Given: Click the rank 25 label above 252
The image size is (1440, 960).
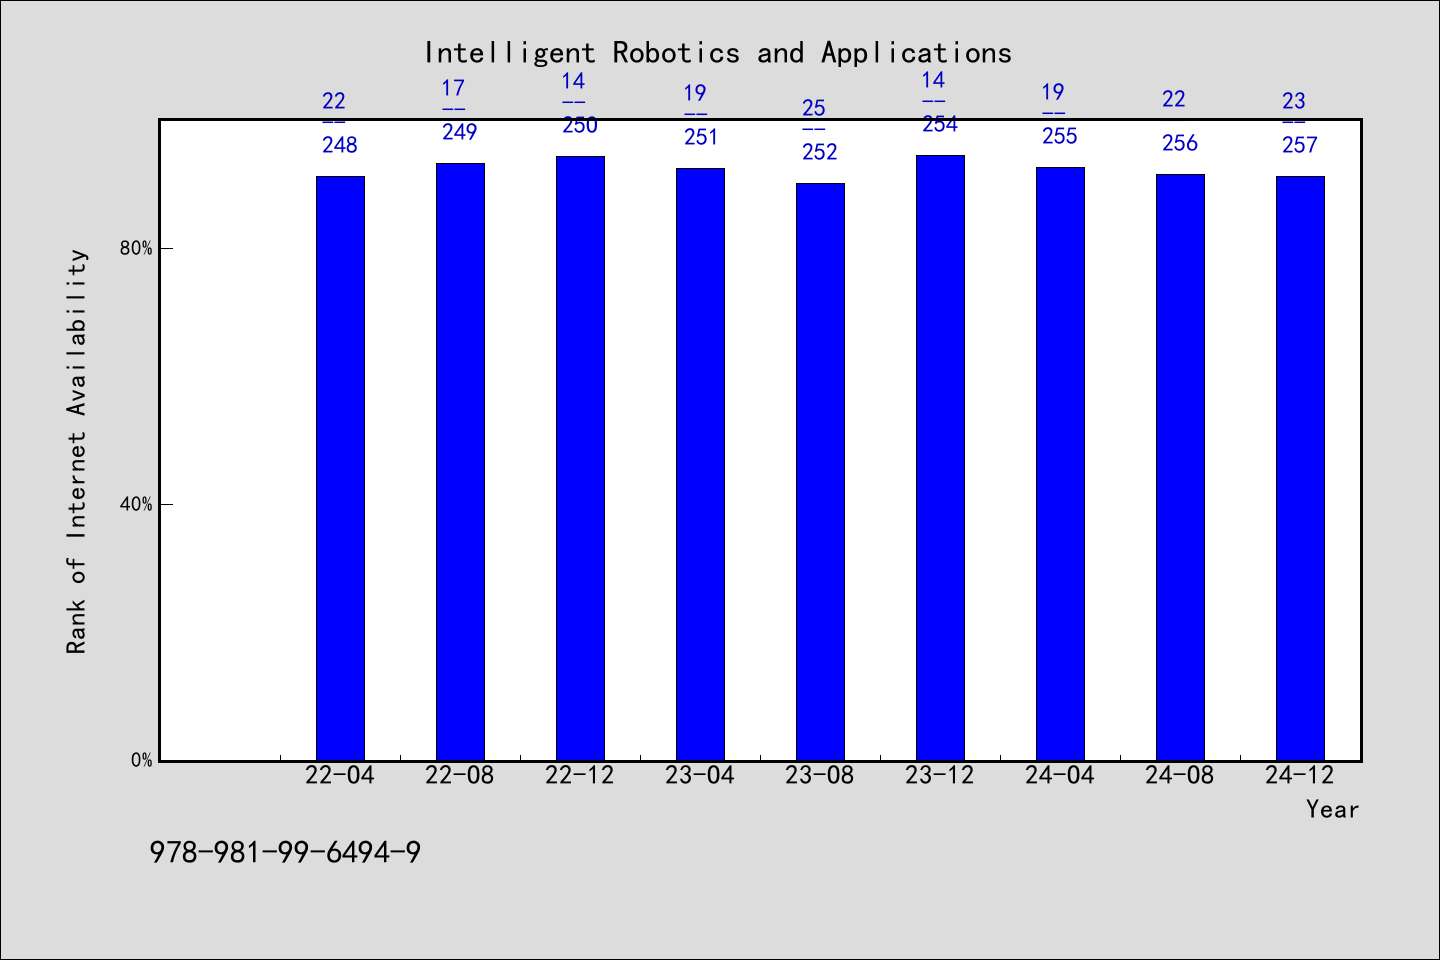Looking at the screenshot, I should pos(814,108).
